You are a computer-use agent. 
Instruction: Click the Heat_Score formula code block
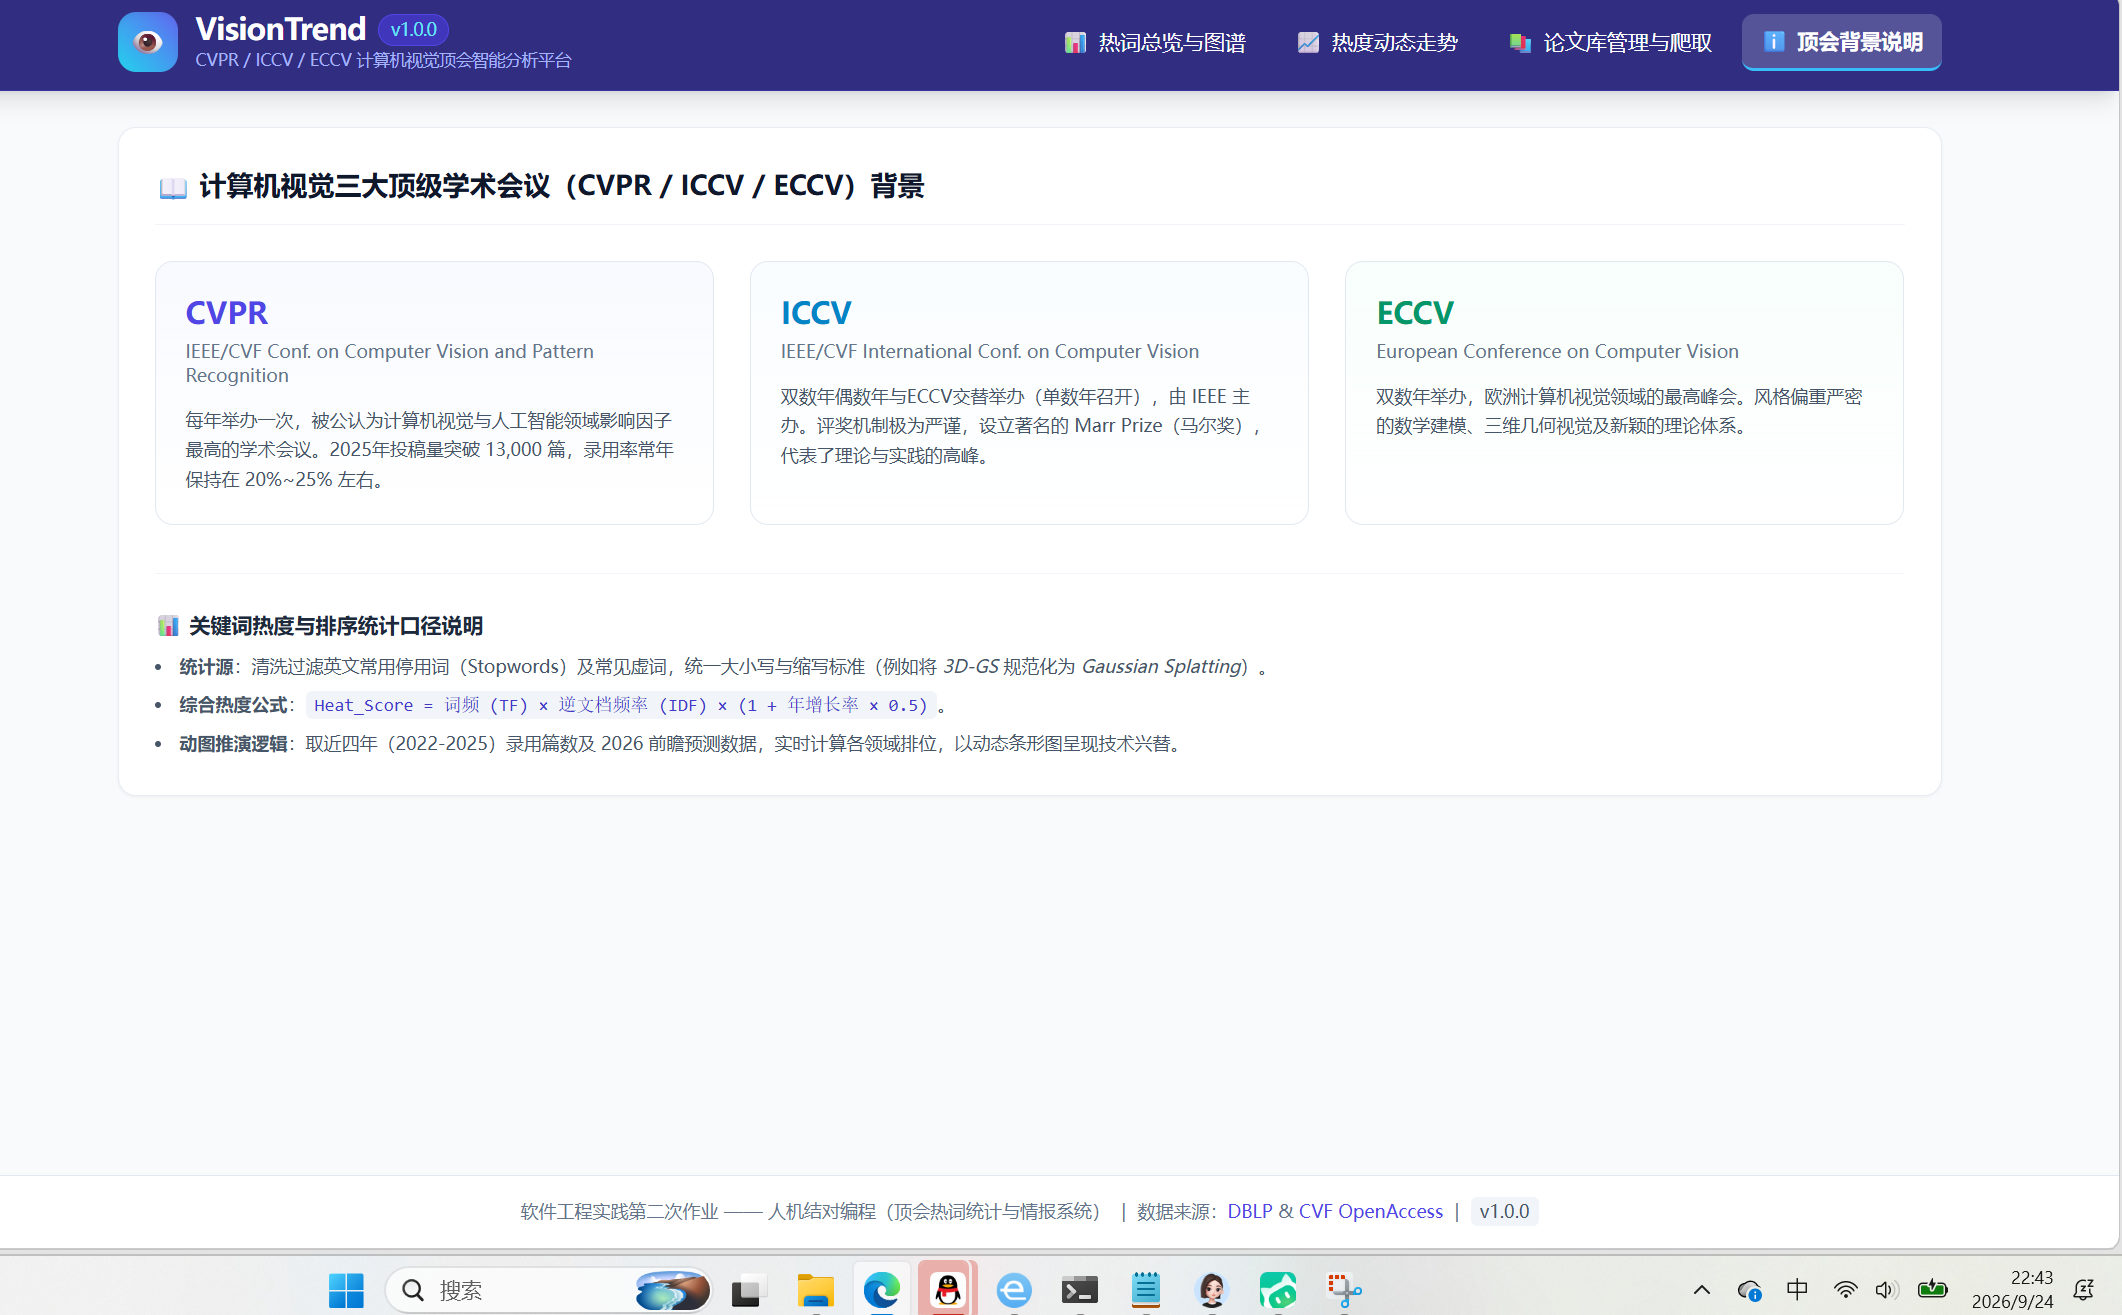621,705
